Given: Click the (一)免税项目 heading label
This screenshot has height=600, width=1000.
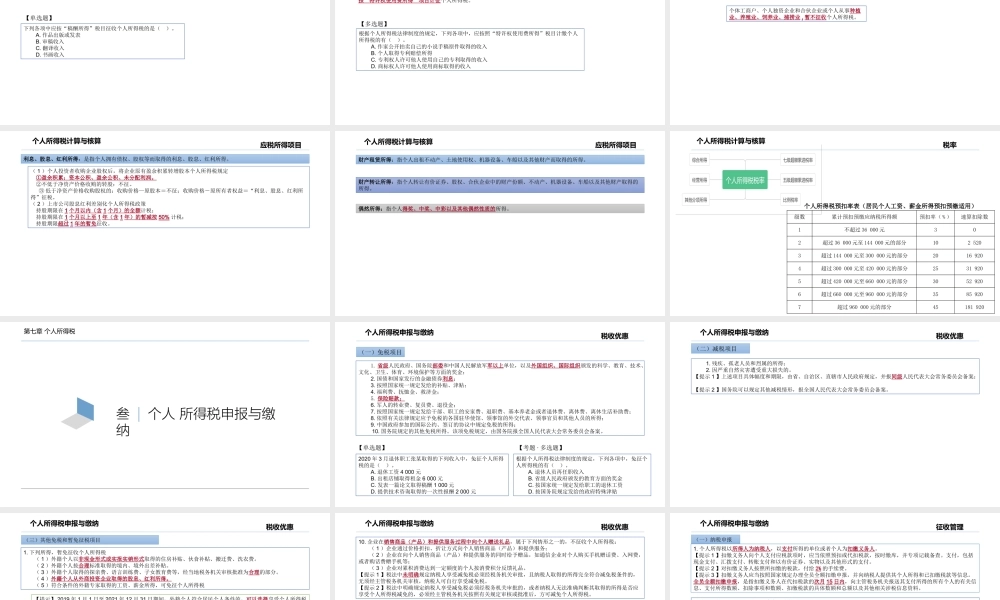Looking at the screenshot, I should pyautogui.click(x=382, y=352).
